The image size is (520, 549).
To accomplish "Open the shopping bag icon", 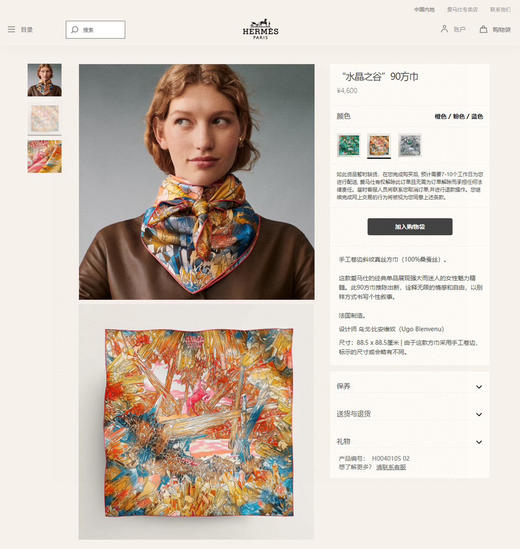I will (x=483, y=29).
